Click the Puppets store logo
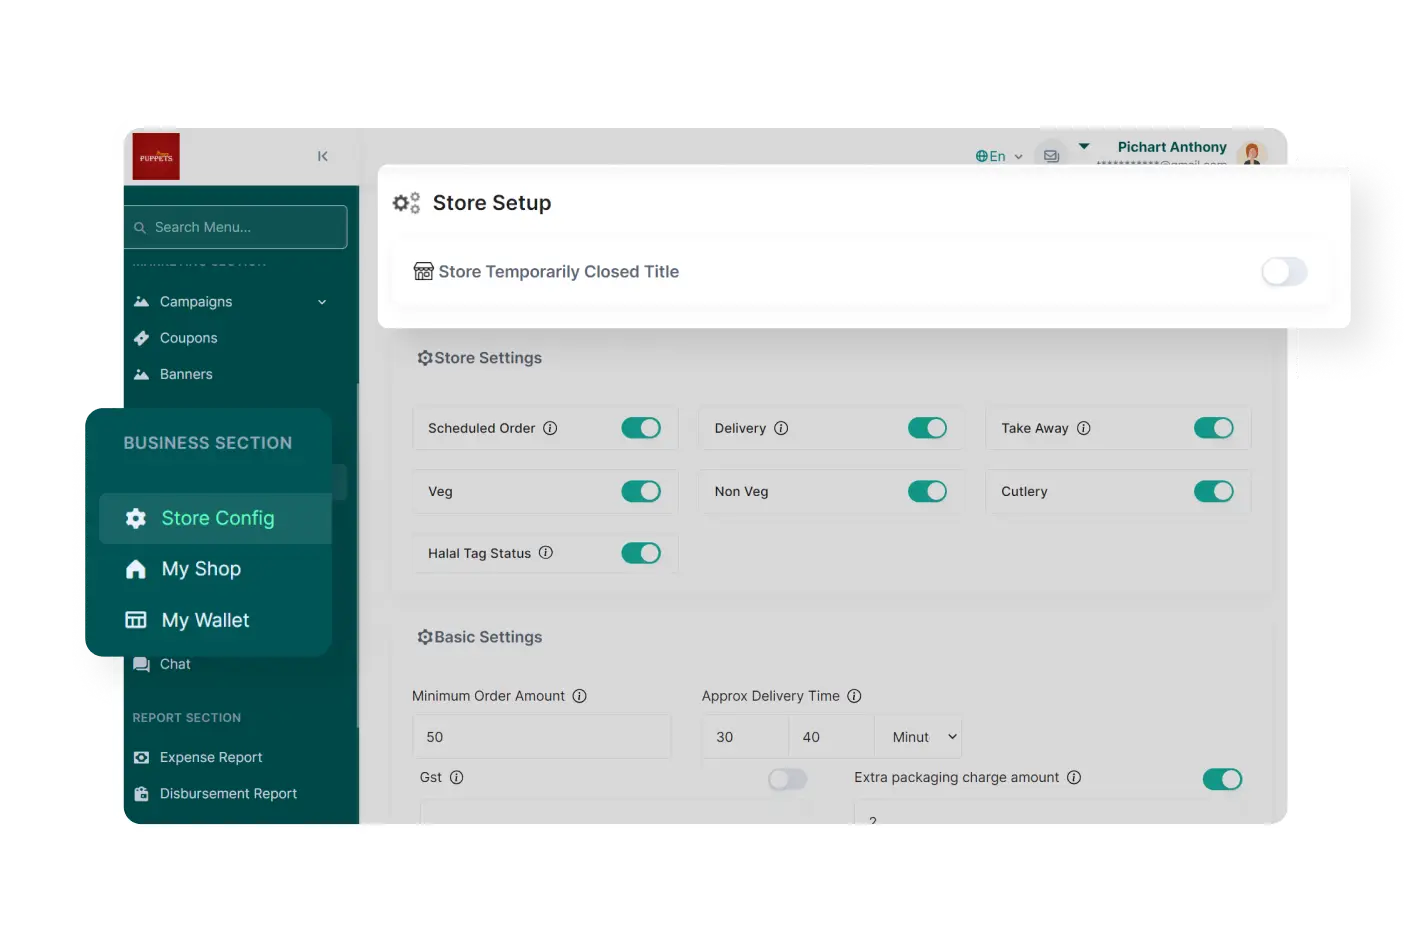1408x952 pixels. click(x=156, y=157)
